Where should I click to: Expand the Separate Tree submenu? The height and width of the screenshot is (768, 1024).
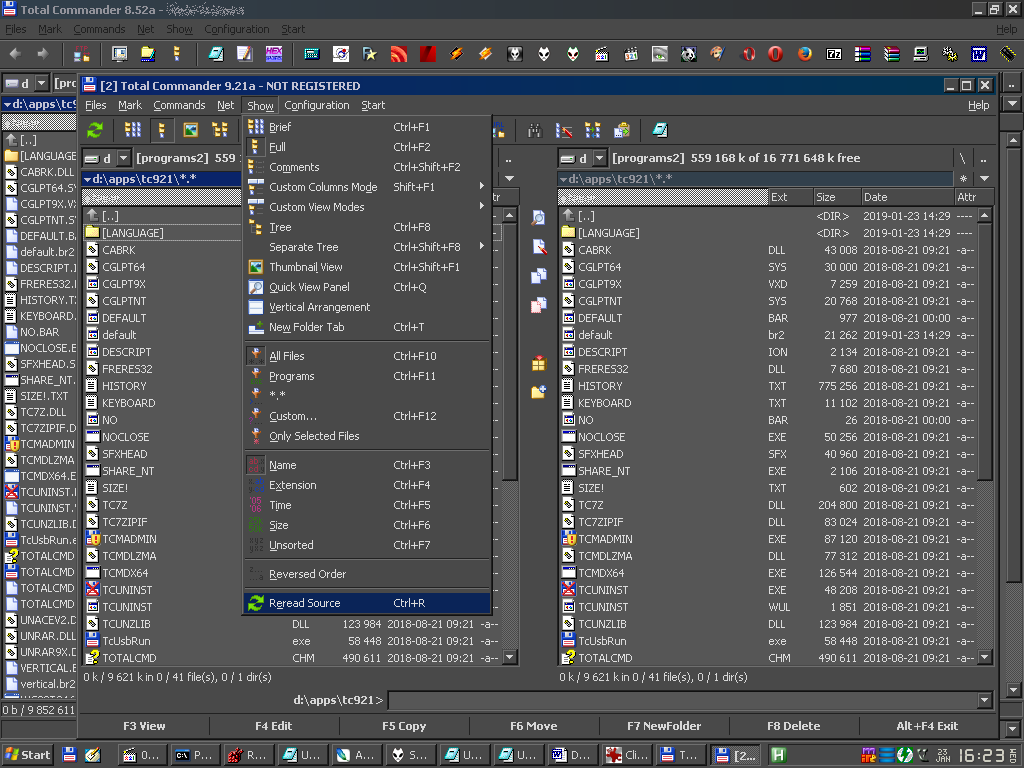pyautogui.click(x=367, y=247)
